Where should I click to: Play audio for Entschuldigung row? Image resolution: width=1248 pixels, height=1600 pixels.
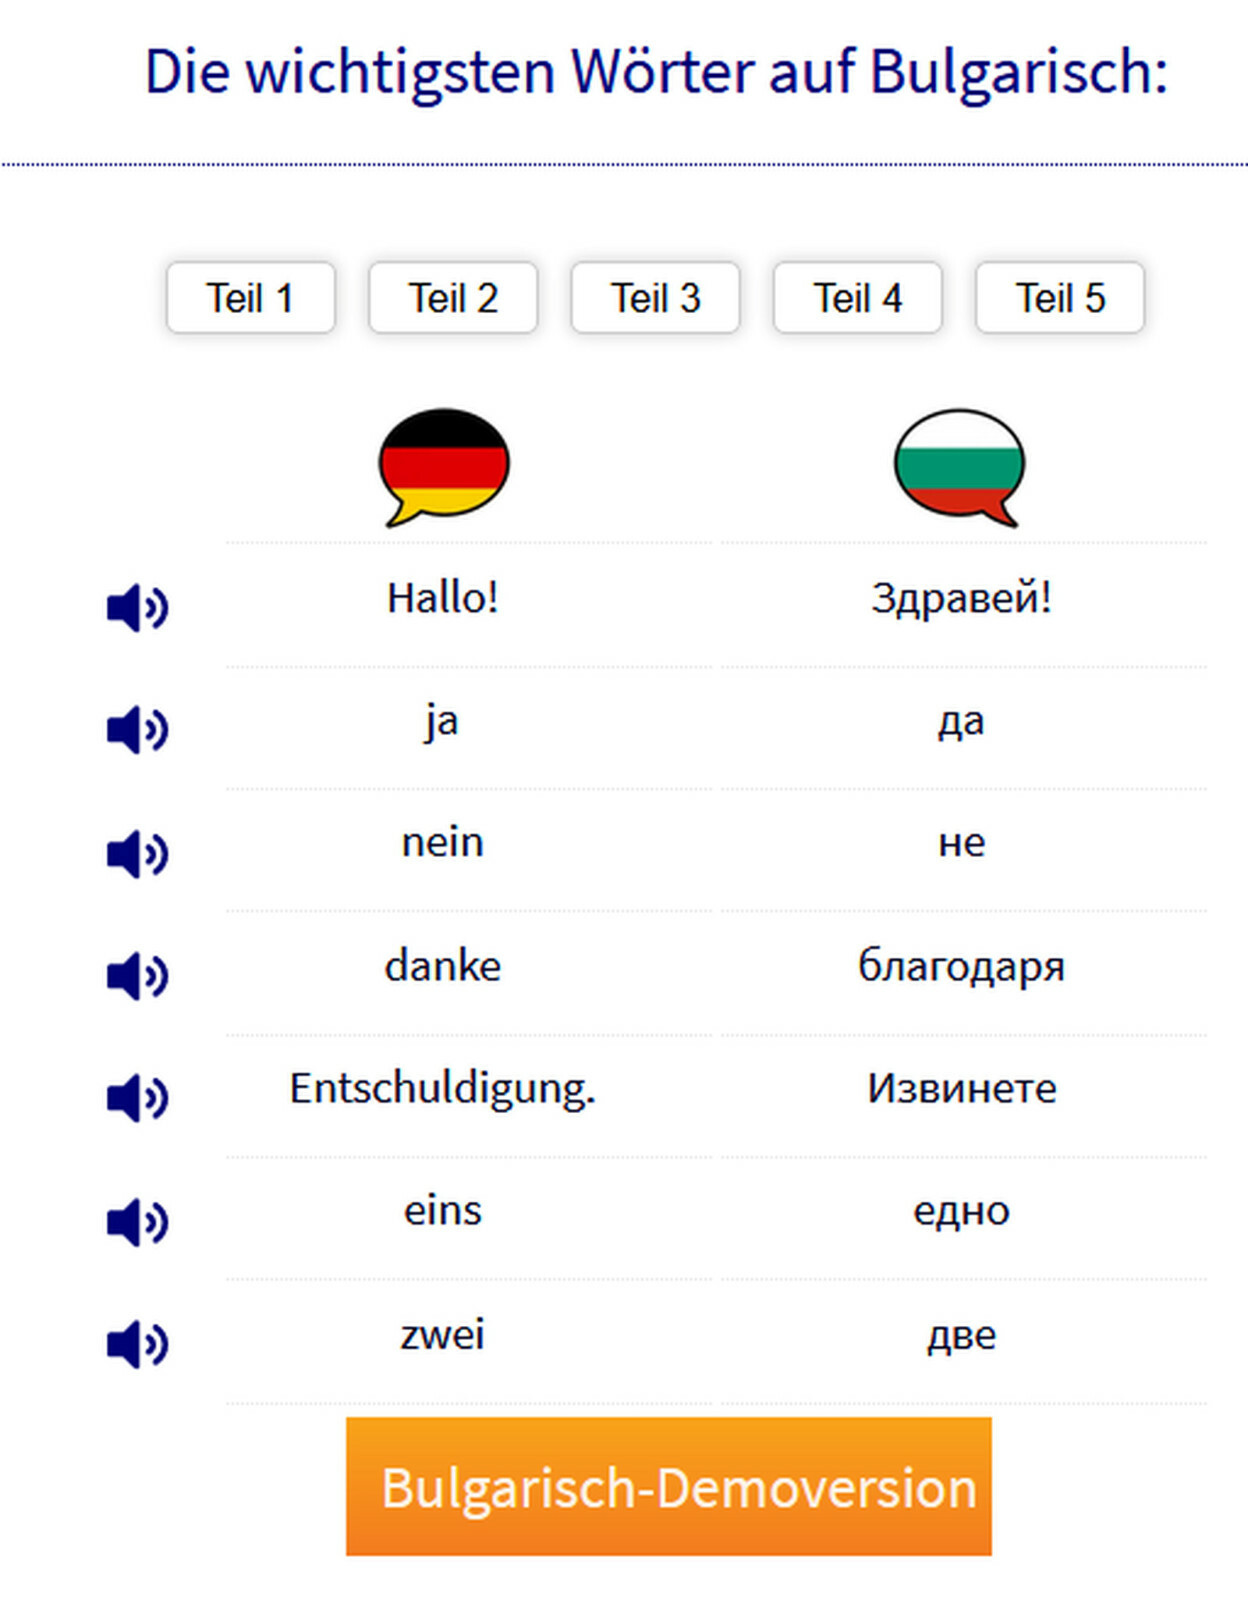pos(137,1097)
